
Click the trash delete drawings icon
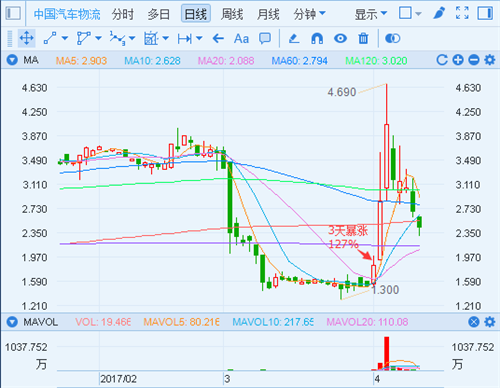click(x=363, y=39)
